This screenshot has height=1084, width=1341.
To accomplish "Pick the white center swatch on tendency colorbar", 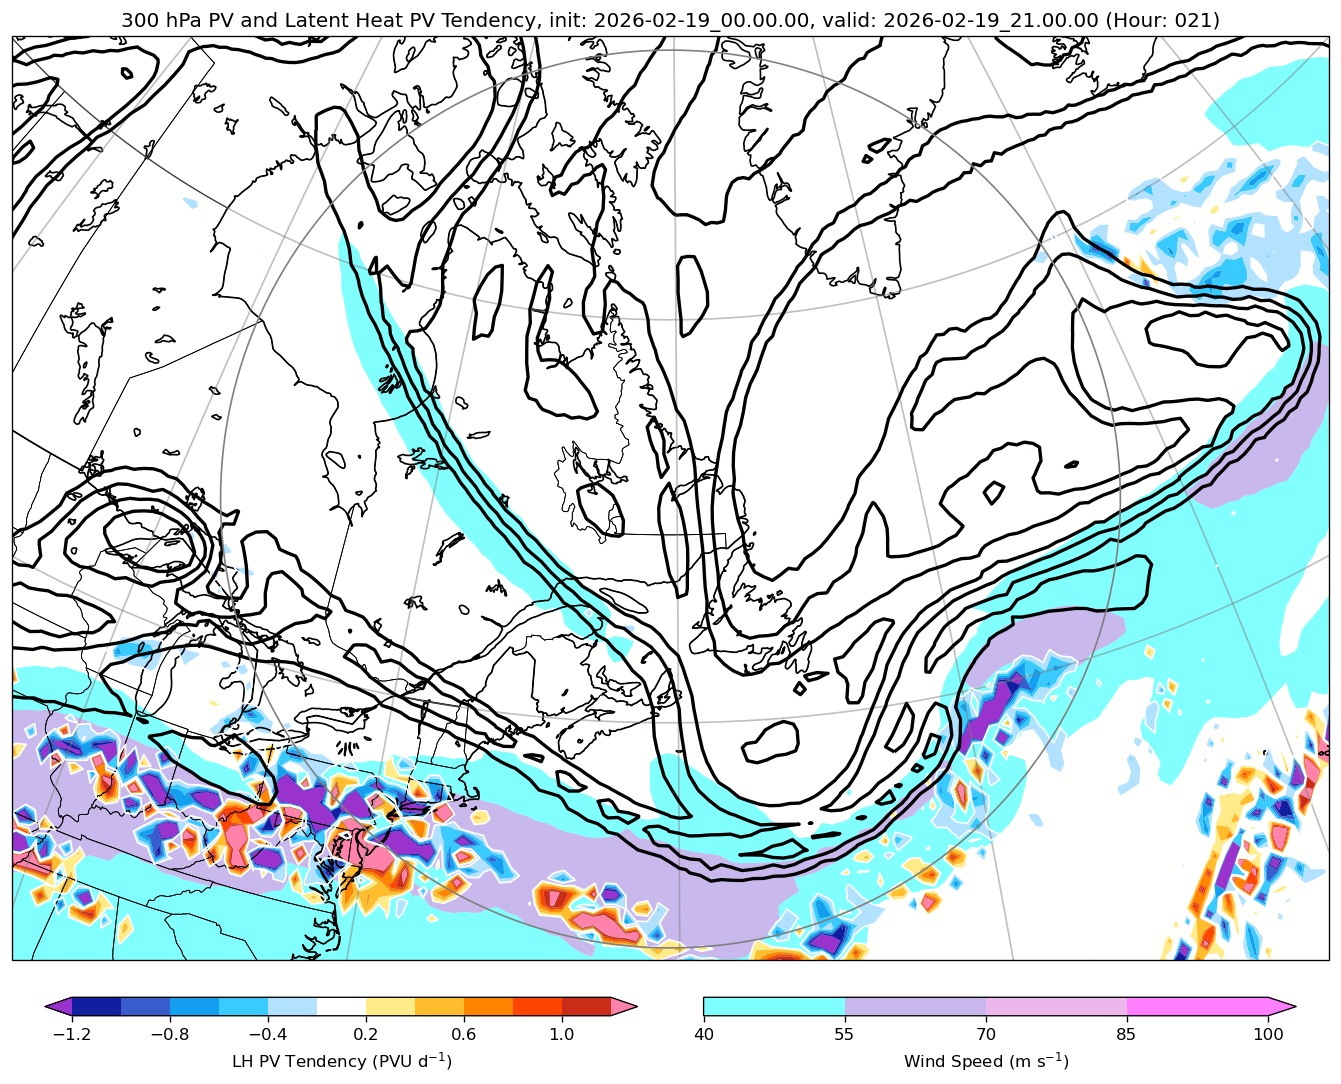I will point(341,1006).
